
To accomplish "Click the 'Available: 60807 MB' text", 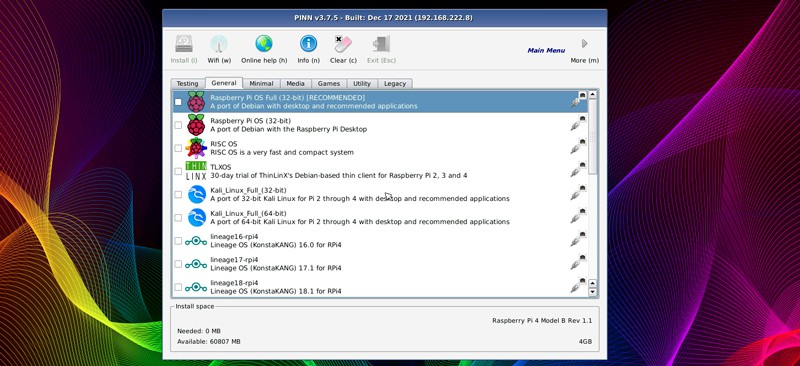I will (x=209, y=341).
